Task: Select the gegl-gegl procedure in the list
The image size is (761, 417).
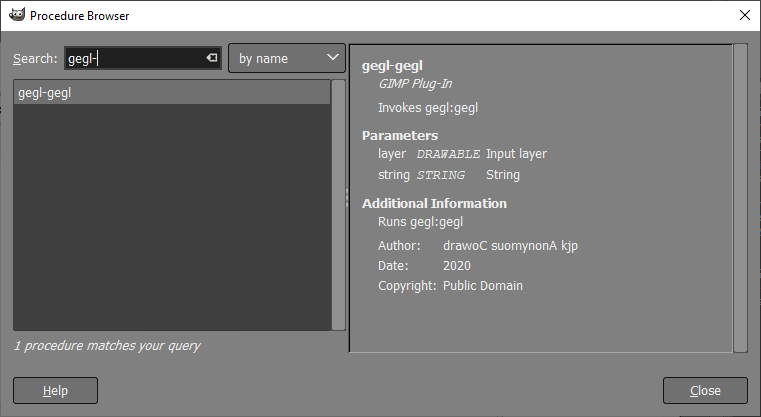Action: tap(172, 93)
